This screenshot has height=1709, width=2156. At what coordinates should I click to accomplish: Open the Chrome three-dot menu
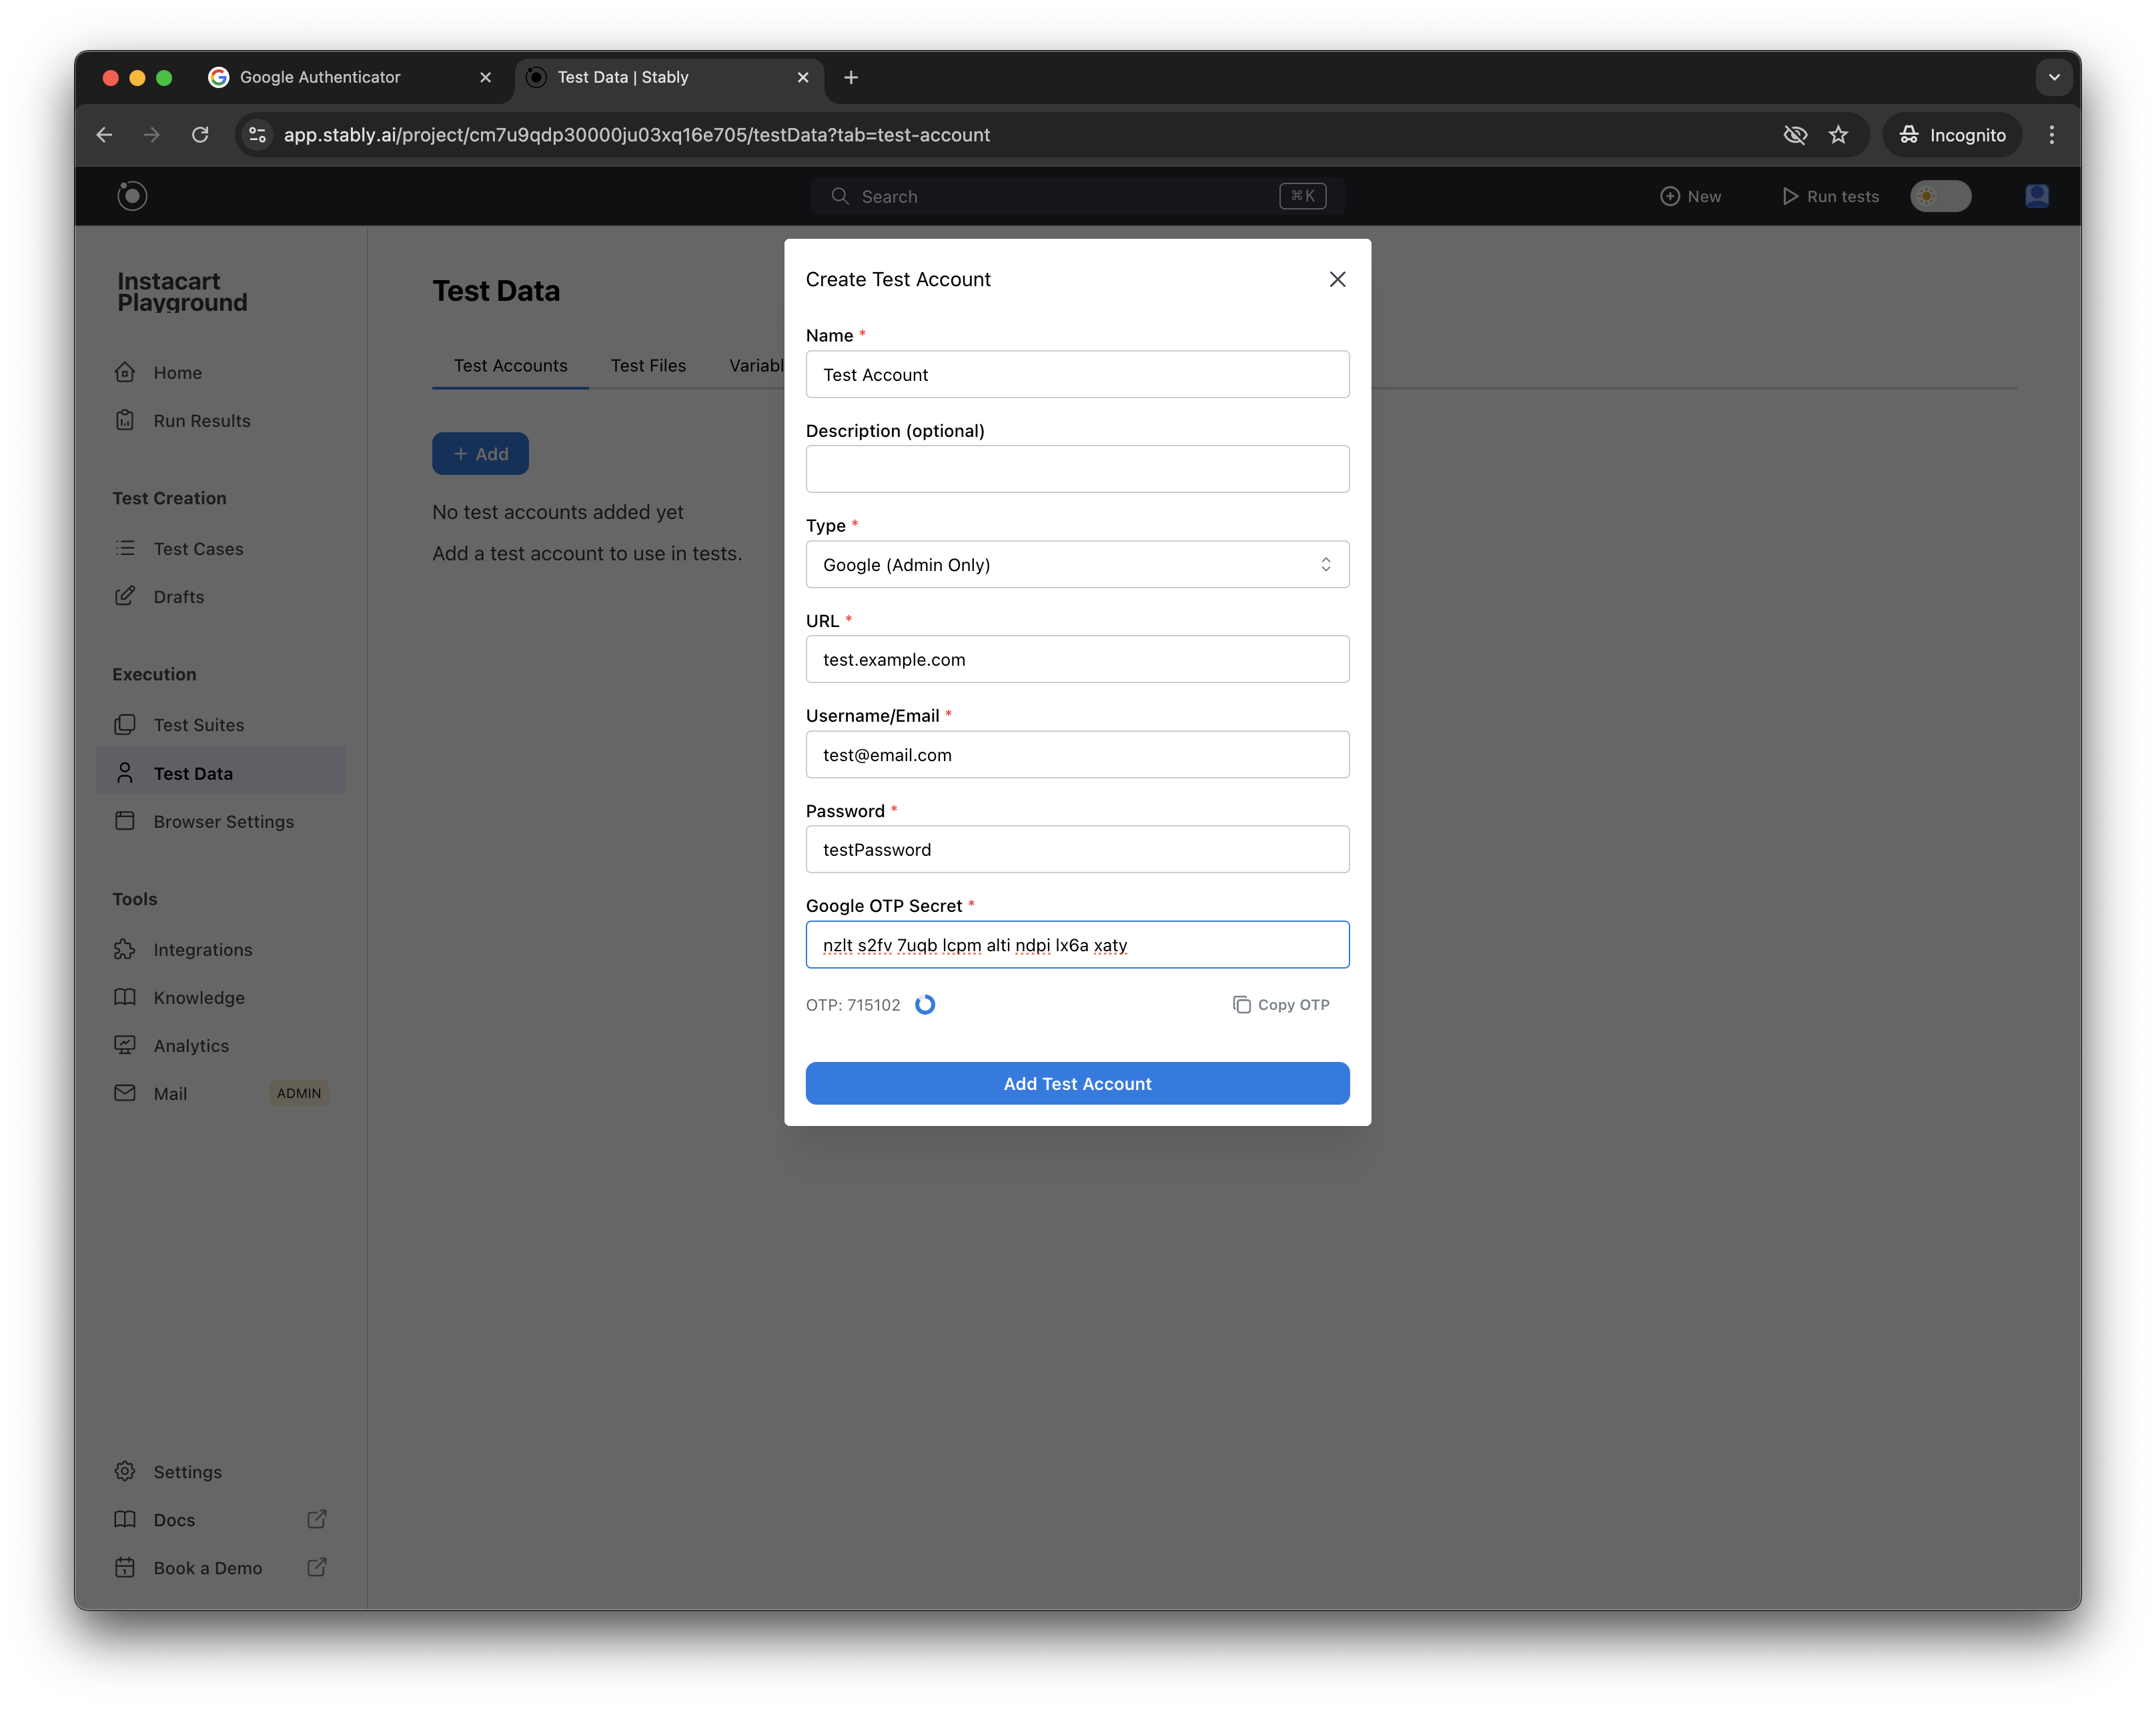pos(2051,135)
